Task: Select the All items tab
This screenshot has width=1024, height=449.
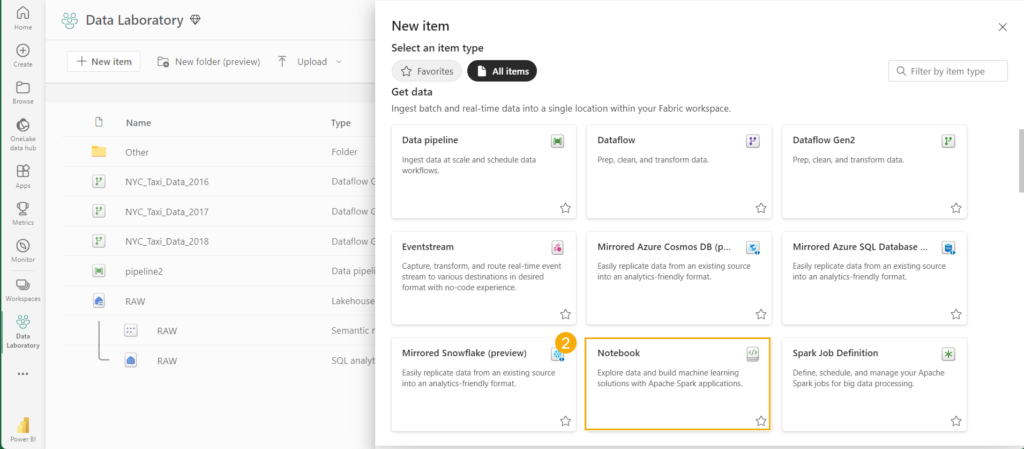Action: click(x=502, y=71)
